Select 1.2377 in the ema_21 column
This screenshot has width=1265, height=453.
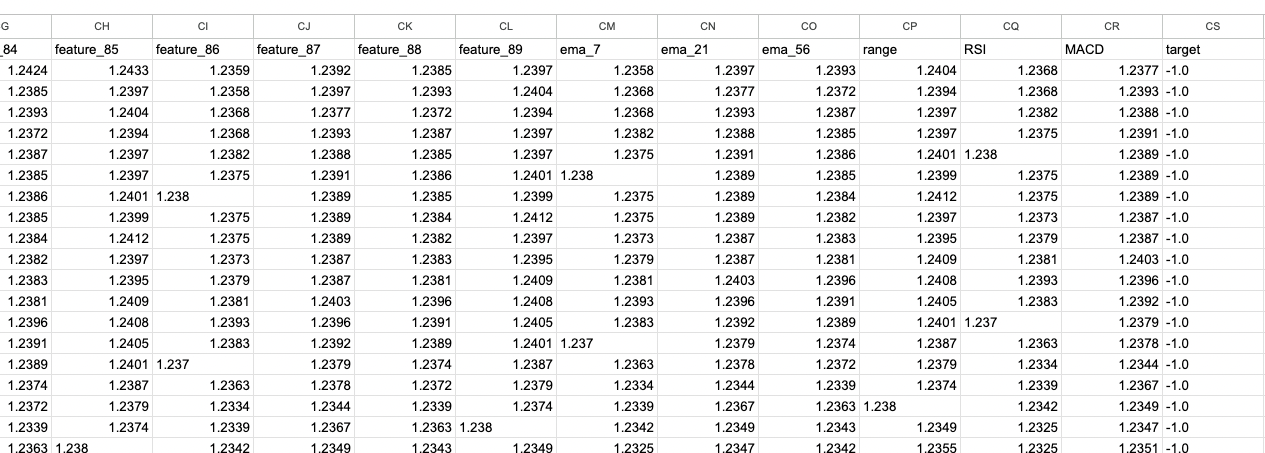(708, 91)
